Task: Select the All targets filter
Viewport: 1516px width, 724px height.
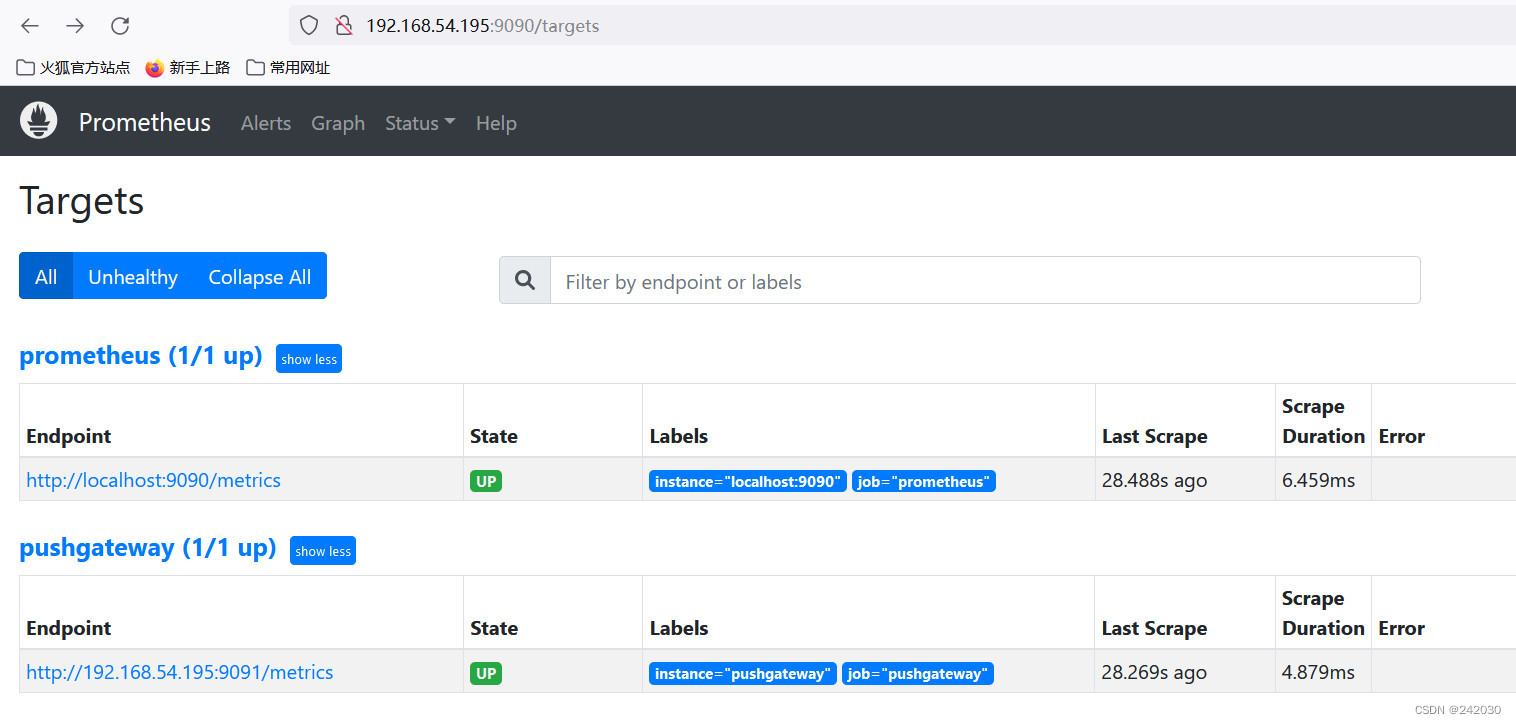Action: (46, 276)
